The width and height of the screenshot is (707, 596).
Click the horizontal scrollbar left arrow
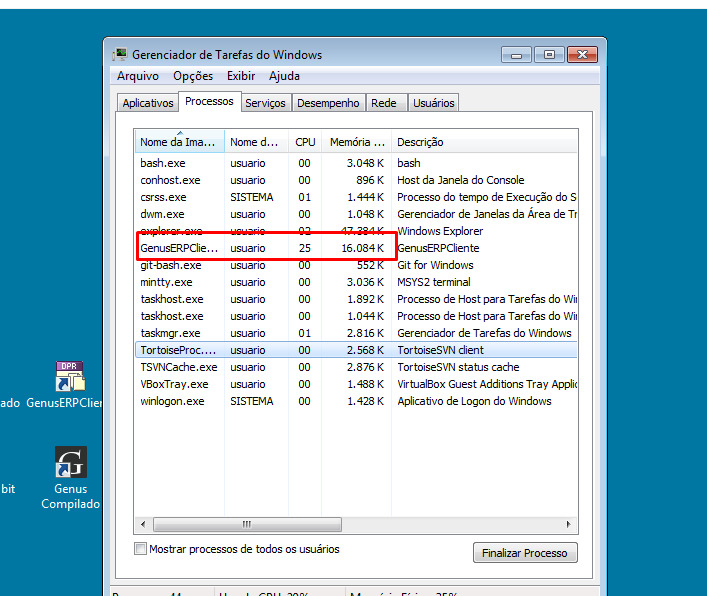(143, 524)
